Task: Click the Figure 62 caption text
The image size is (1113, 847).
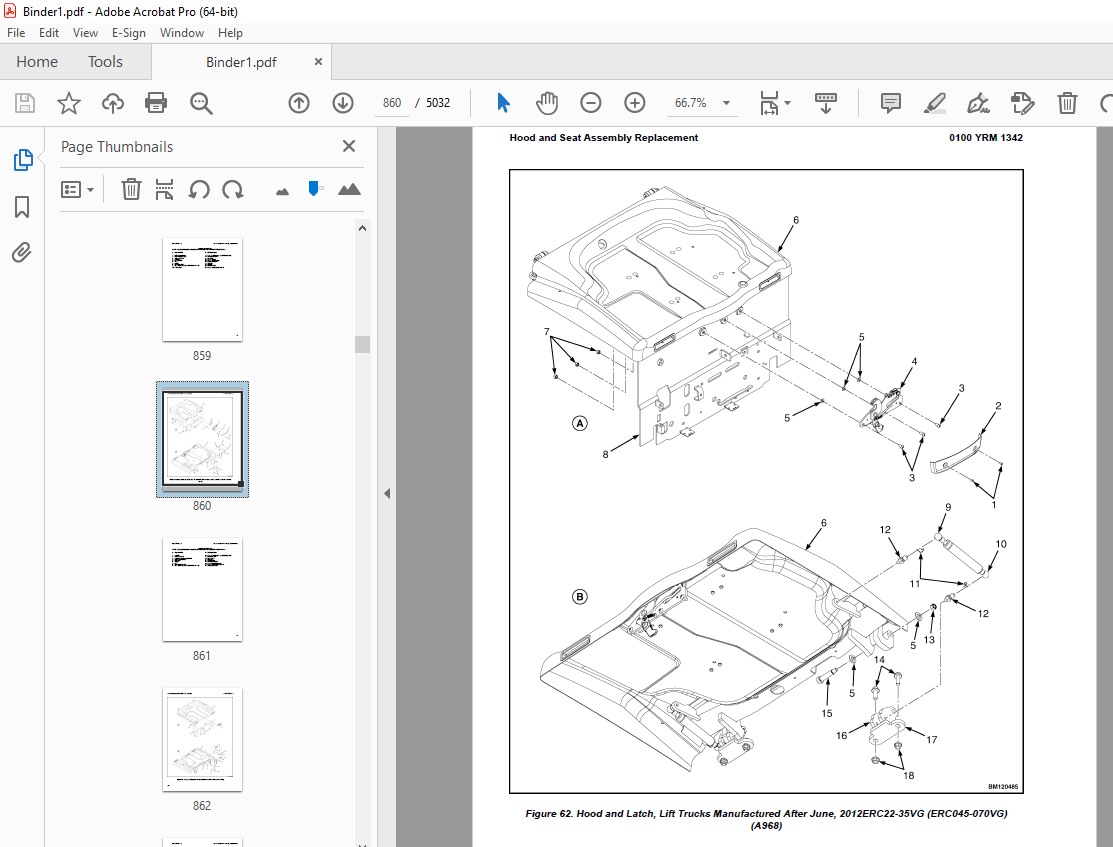Action: tap(767, 819)
